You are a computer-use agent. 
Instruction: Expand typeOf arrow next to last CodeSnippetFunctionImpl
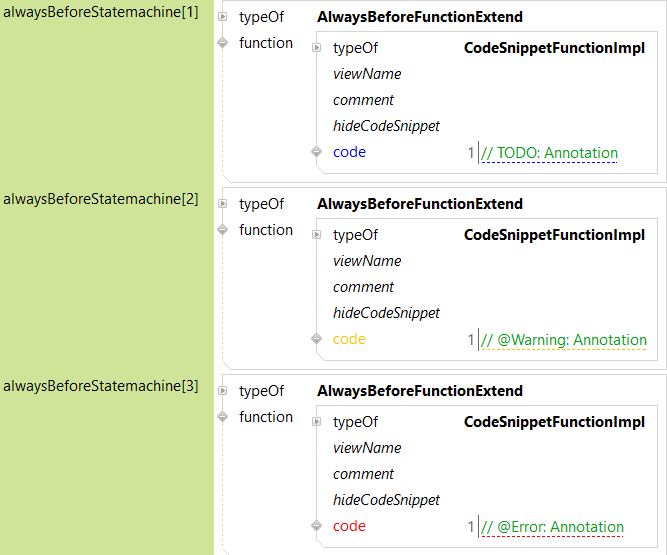pyautogui.click(x=316, y=422)
